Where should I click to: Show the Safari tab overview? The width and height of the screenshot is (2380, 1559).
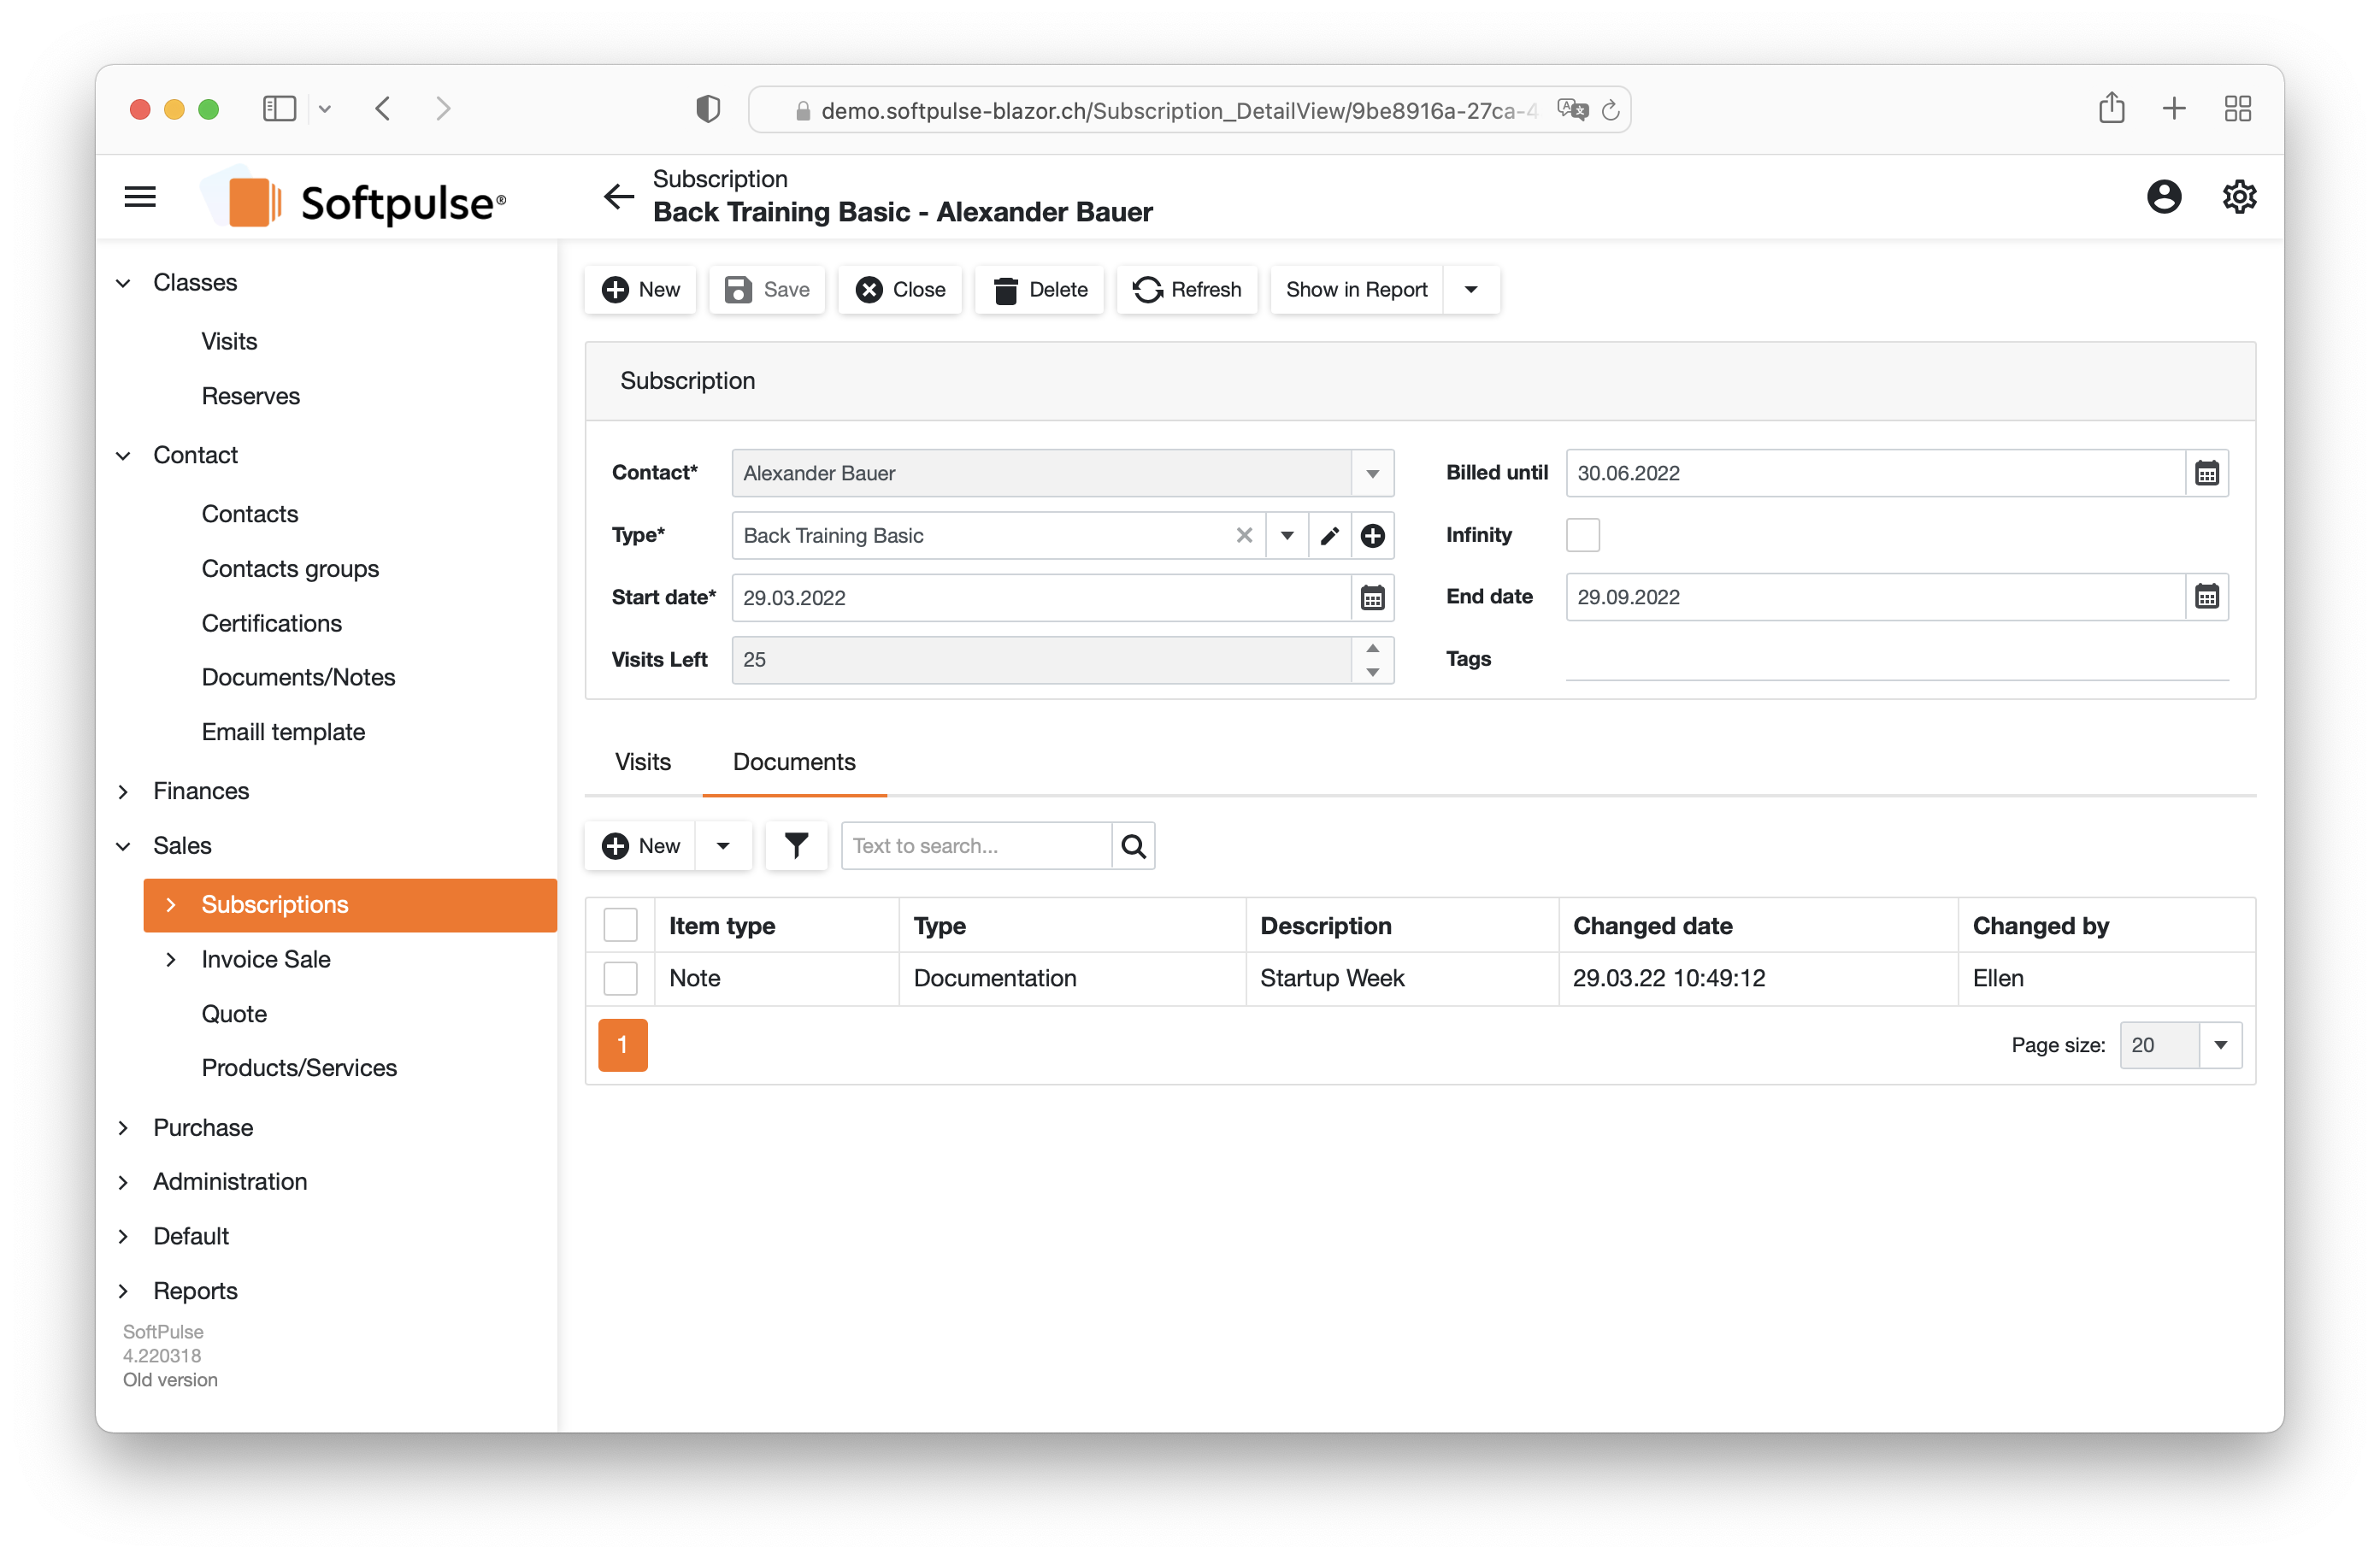click(x=2237, y=108)
